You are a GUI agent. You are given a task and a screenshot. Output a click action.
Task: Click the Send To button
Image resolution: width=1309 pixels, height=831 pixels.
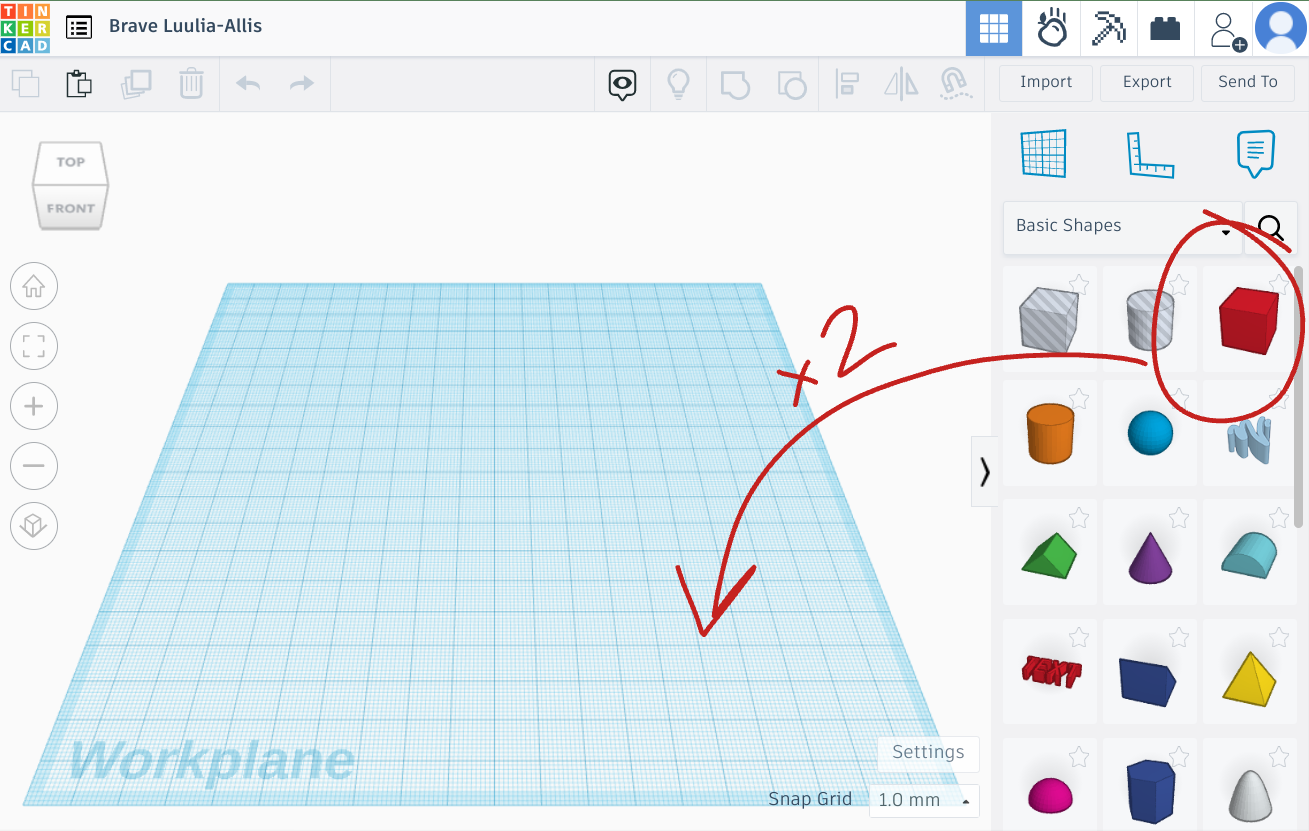(x=1248, y=83)
